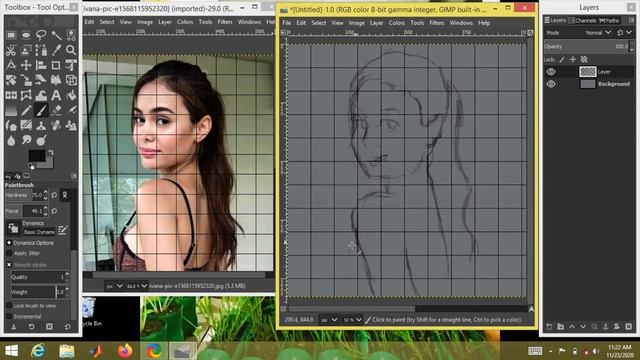Viewport: 640px width, 360px height.
Task: Open unit px dropdown in Untitled status bar
Action: coord(329,320)
